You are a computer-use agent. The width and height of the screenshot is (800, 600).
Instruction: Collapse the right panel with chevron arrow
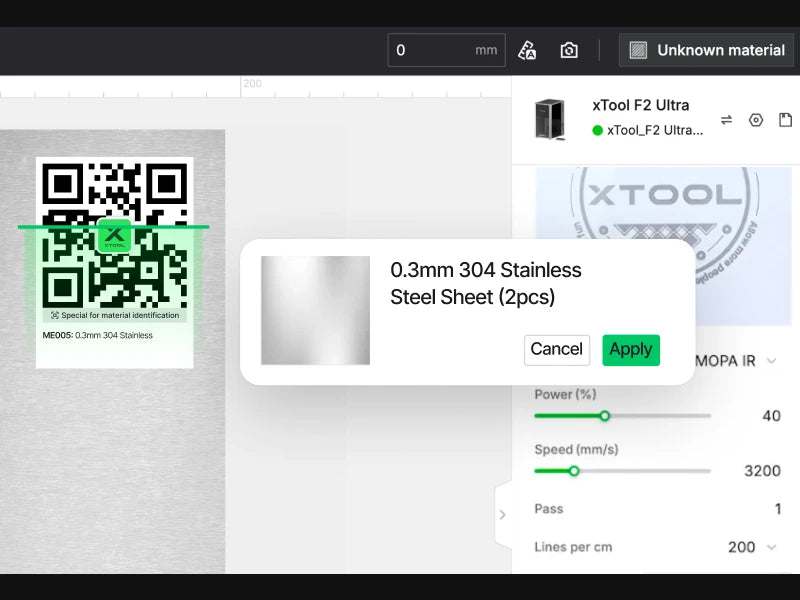click(x=503, y=515)
